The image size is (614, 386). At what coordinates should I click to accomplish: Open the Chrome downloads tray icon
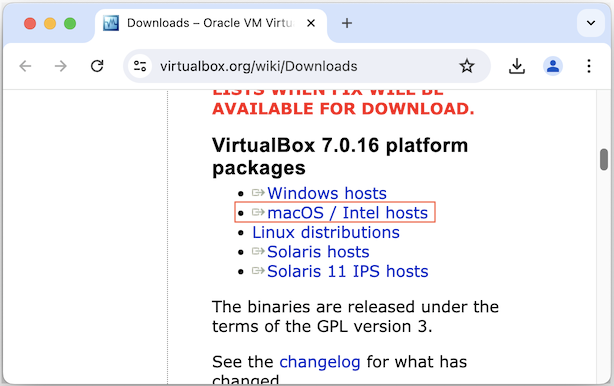coord(517,66)
